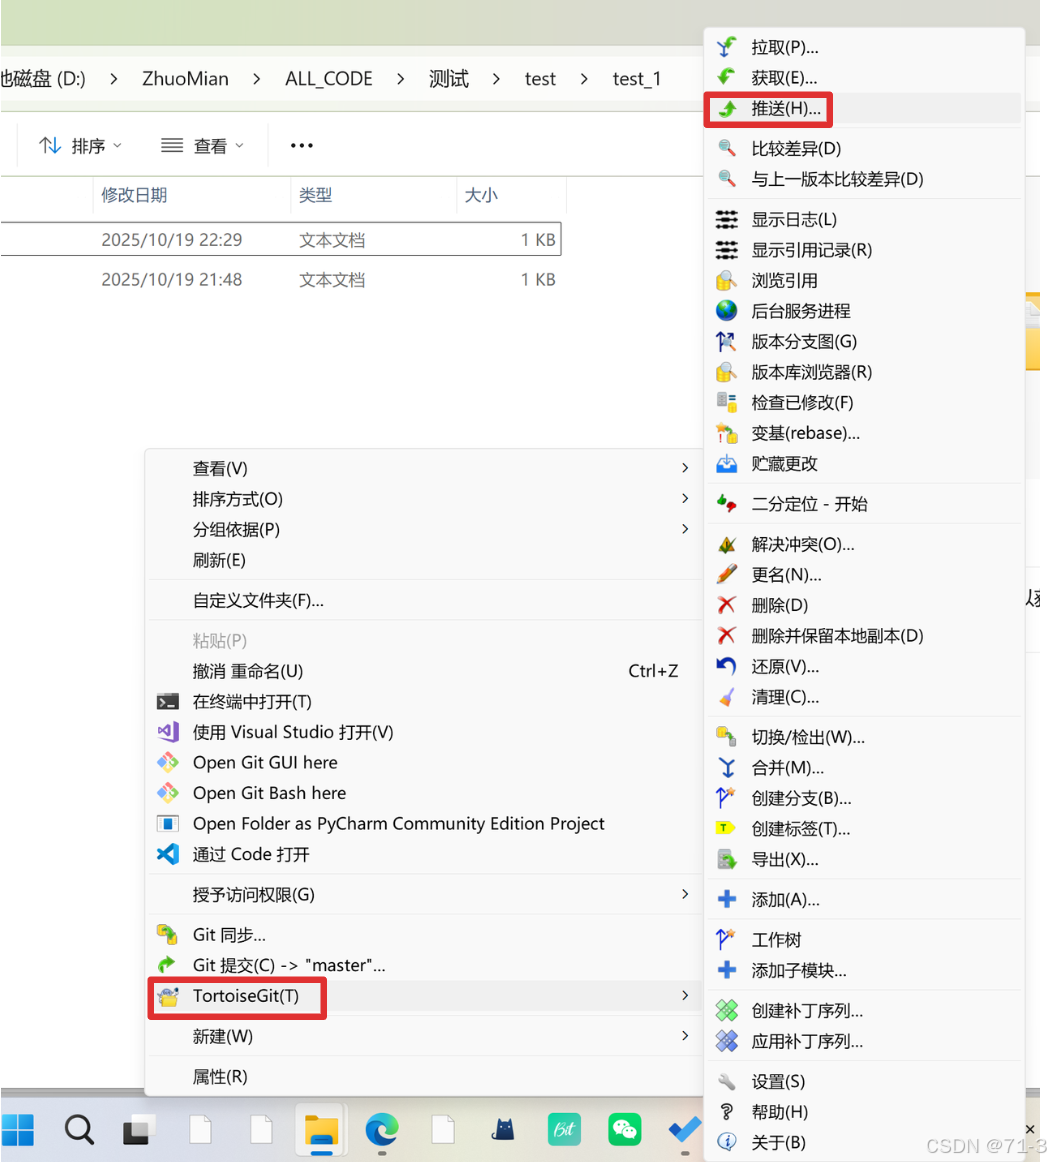Click the Fetch (获取) green arrow icon
The height and width of the screenshot is (1163, 1051).
pos(726,78)
